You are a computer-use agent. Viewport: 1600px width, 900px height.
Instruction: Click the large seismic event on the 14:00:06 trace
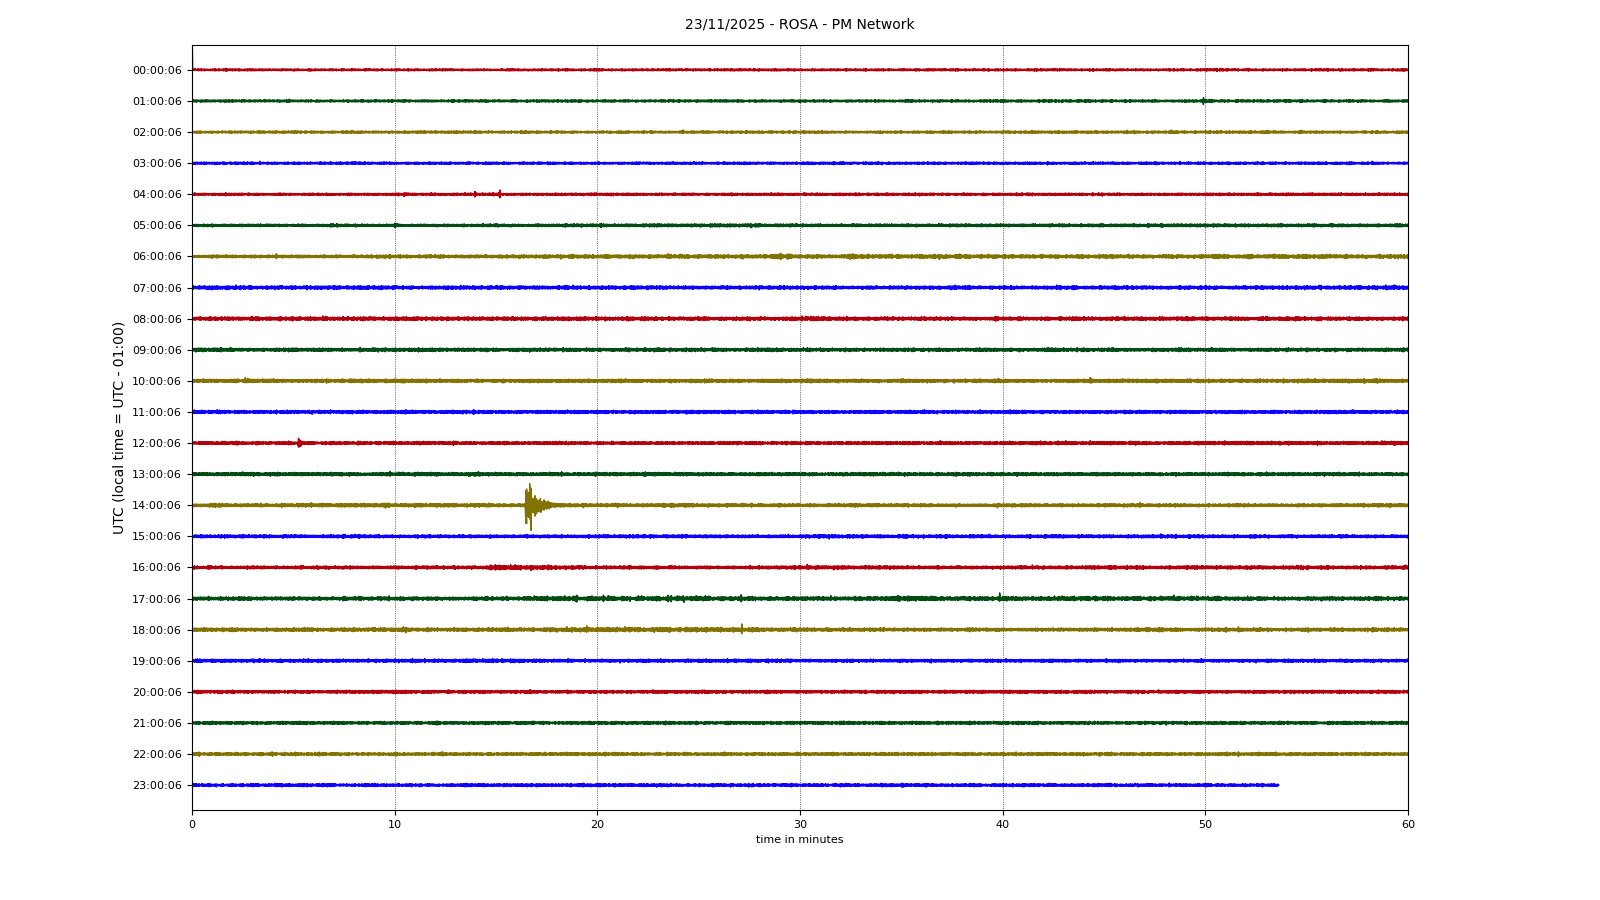tap(529, 505)
